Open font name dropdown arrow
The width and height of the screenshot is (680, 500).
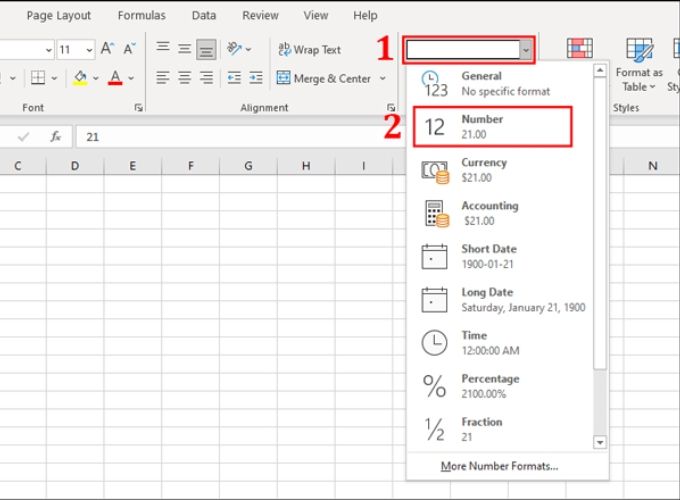(x=49, y=50)
